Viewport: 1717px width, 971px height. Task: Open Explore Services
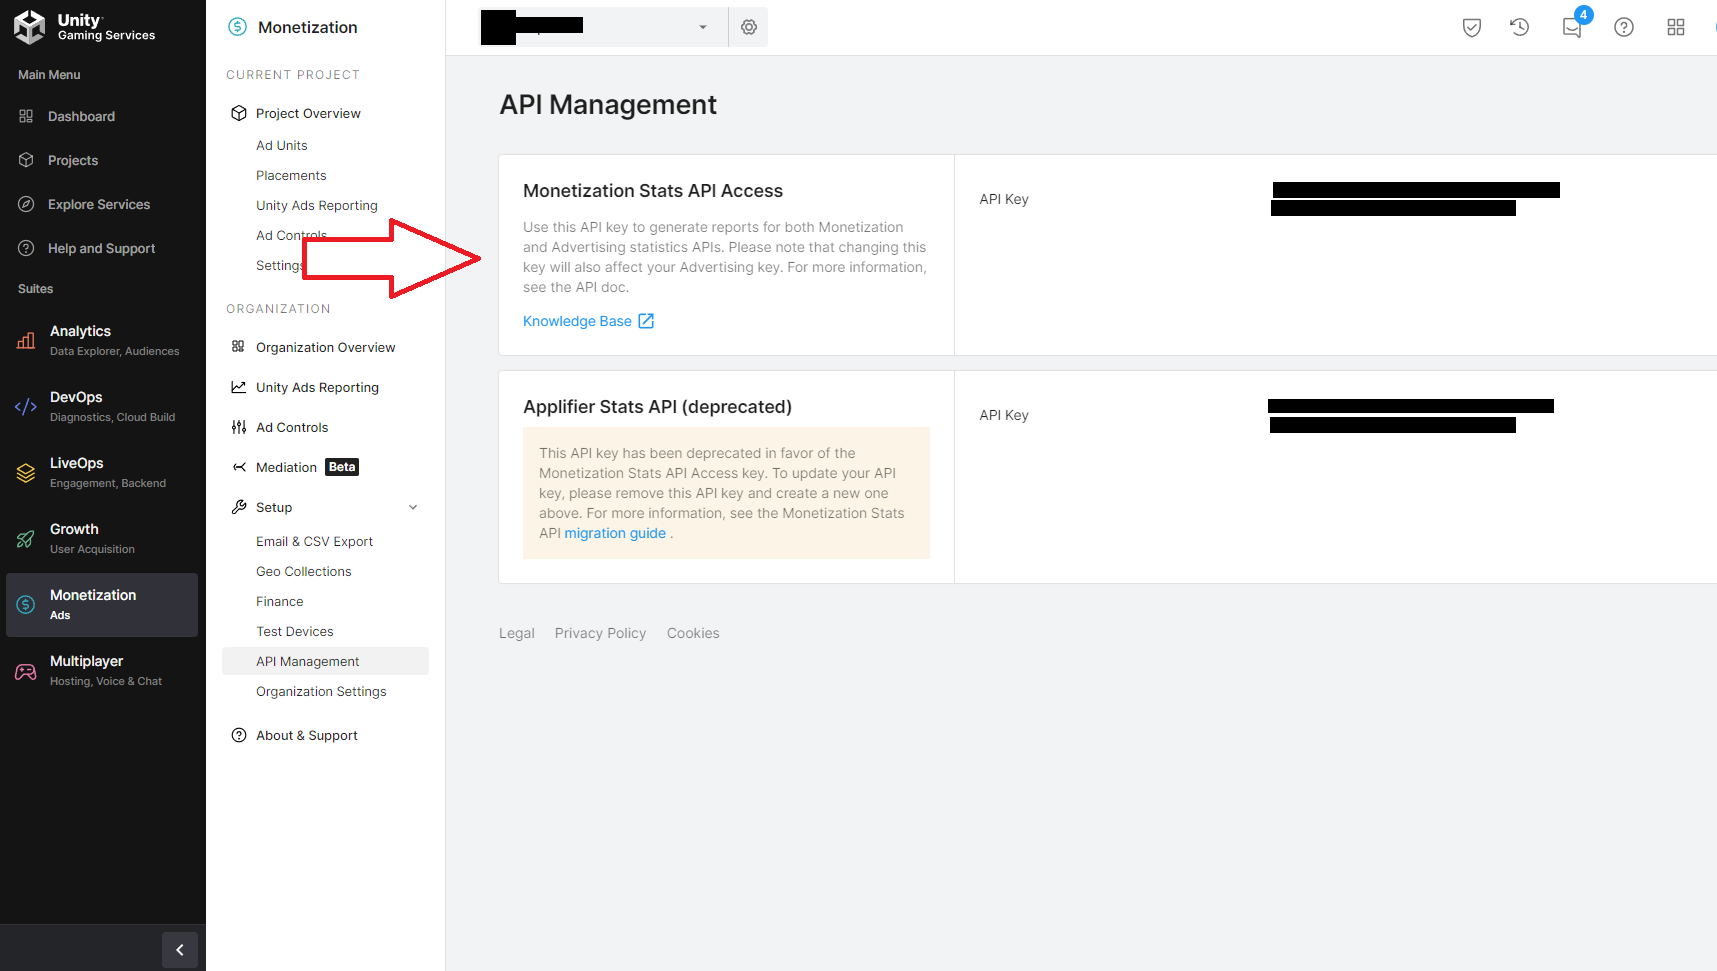pos(99,204)
